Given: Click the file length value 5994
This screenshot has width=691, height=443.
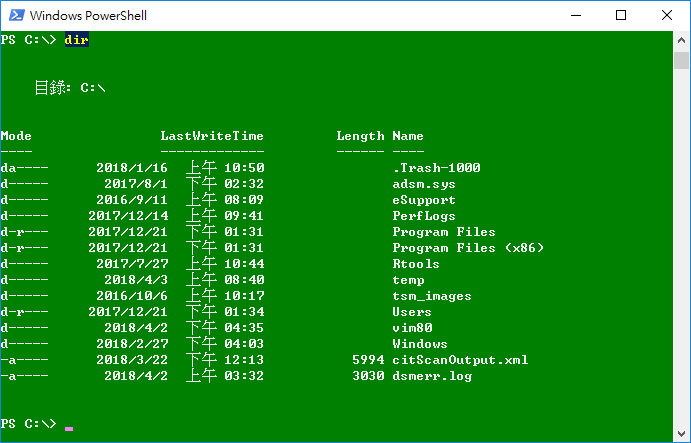Looking at the screenshot, I should tap(368, 360).
